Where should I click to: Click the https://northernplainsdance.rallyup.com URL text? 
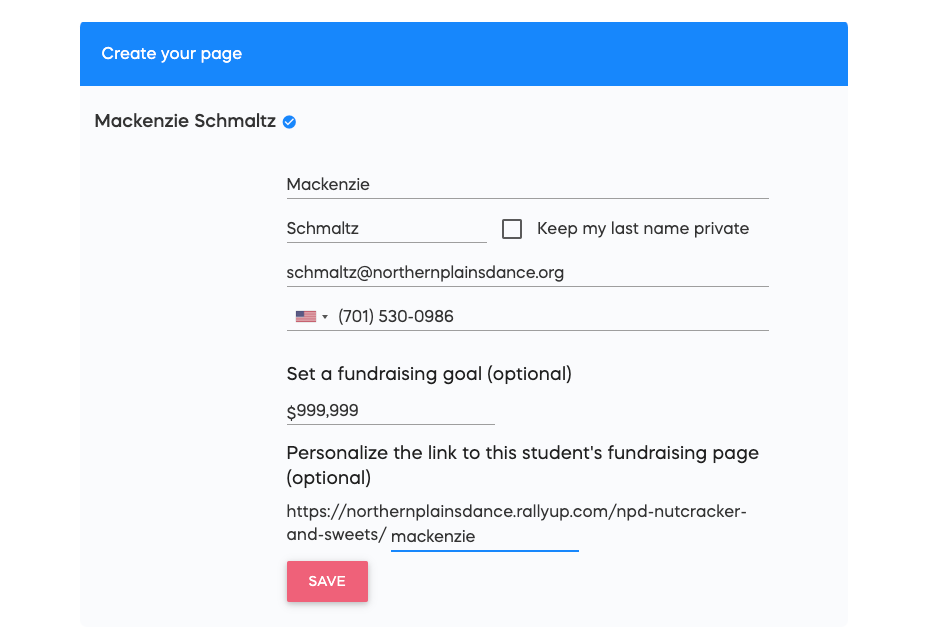[448, 512]
